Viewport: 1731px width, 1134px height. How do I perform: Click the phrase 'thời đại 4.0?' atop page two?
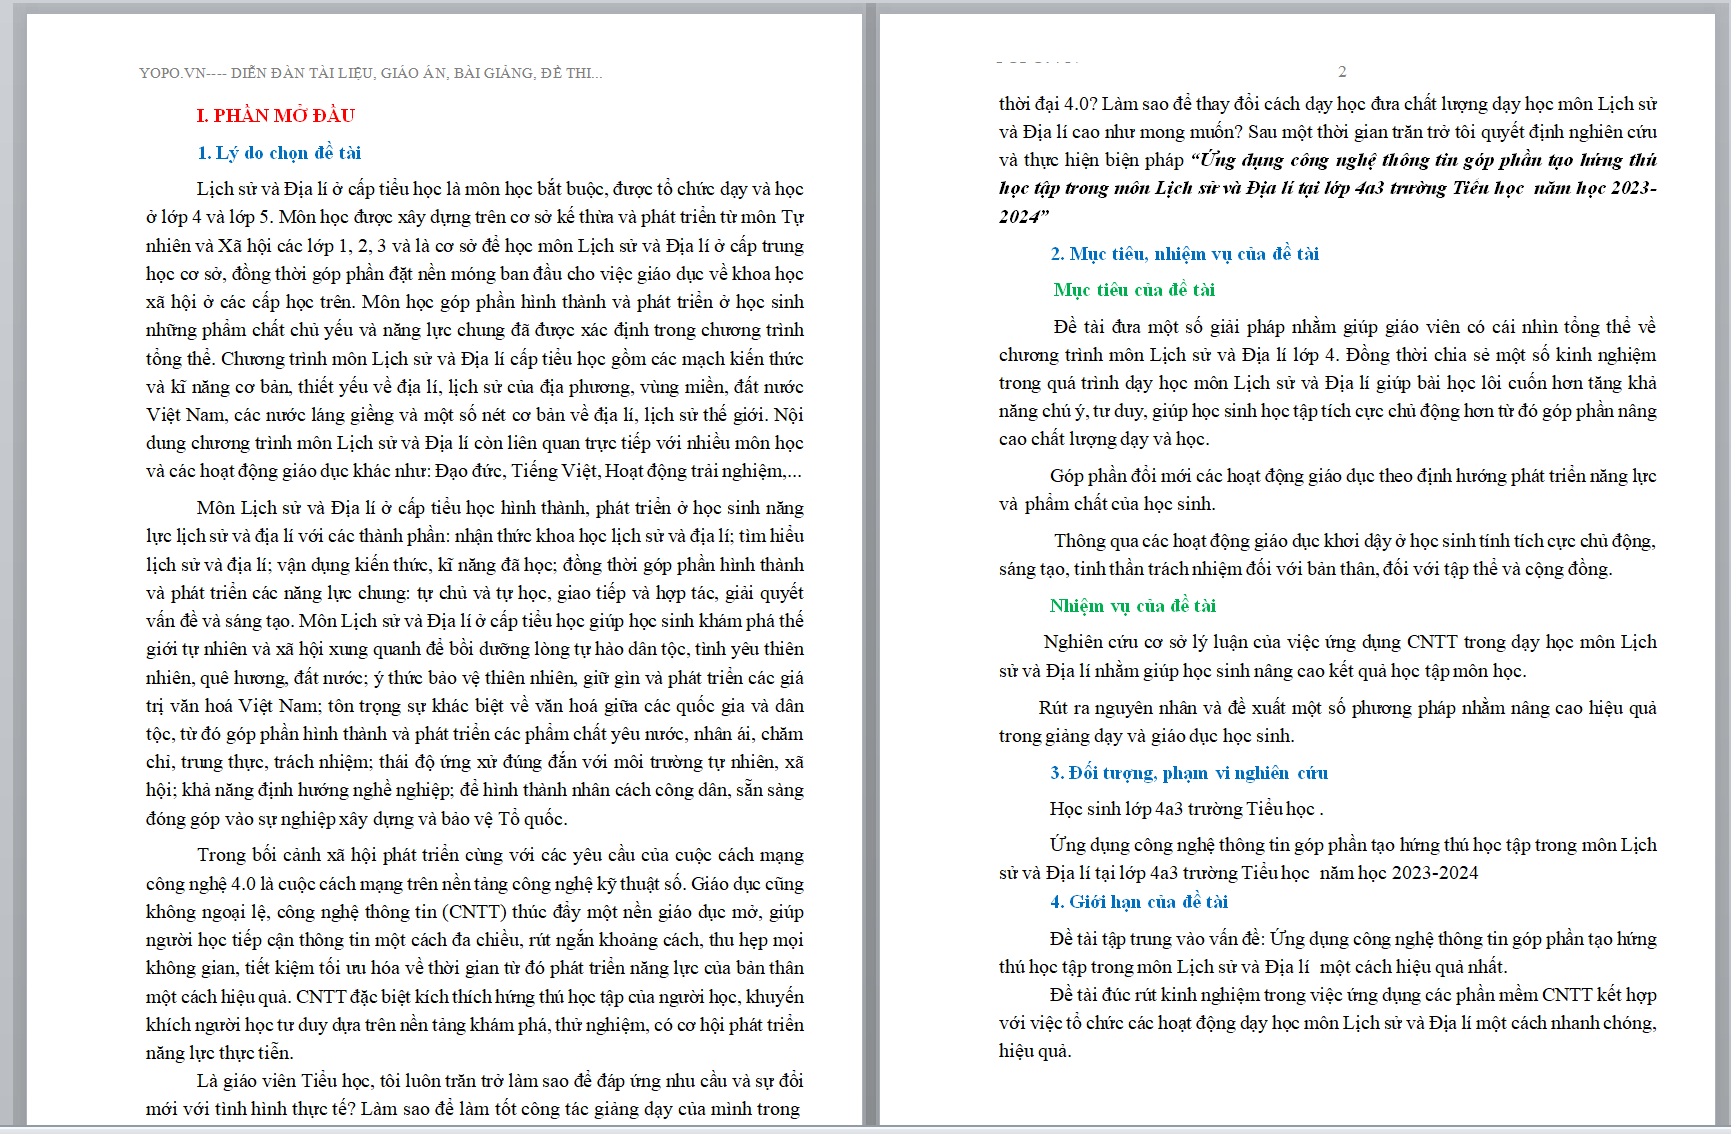[x=1048, y=104]
